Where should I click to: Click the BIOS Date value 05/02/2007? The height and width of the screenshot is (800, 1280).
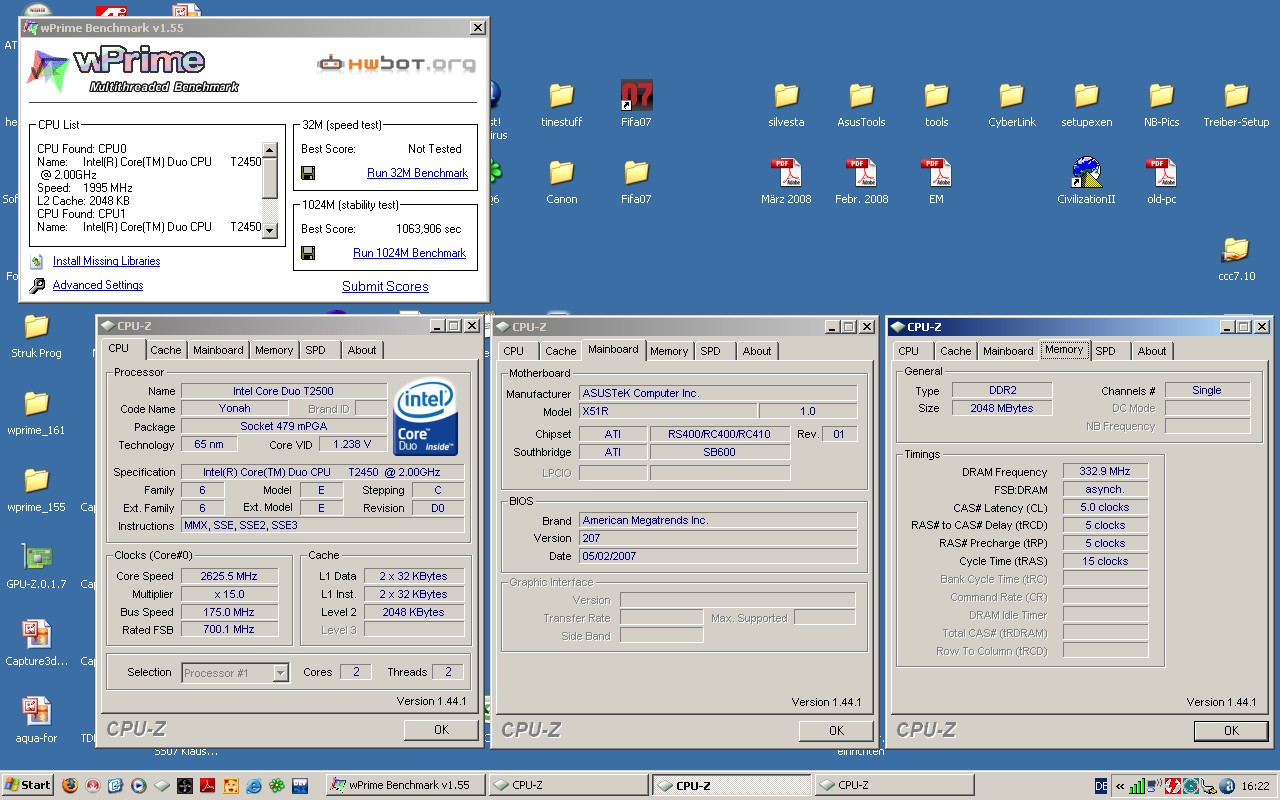pyautogui.click(x=718, y=556)
